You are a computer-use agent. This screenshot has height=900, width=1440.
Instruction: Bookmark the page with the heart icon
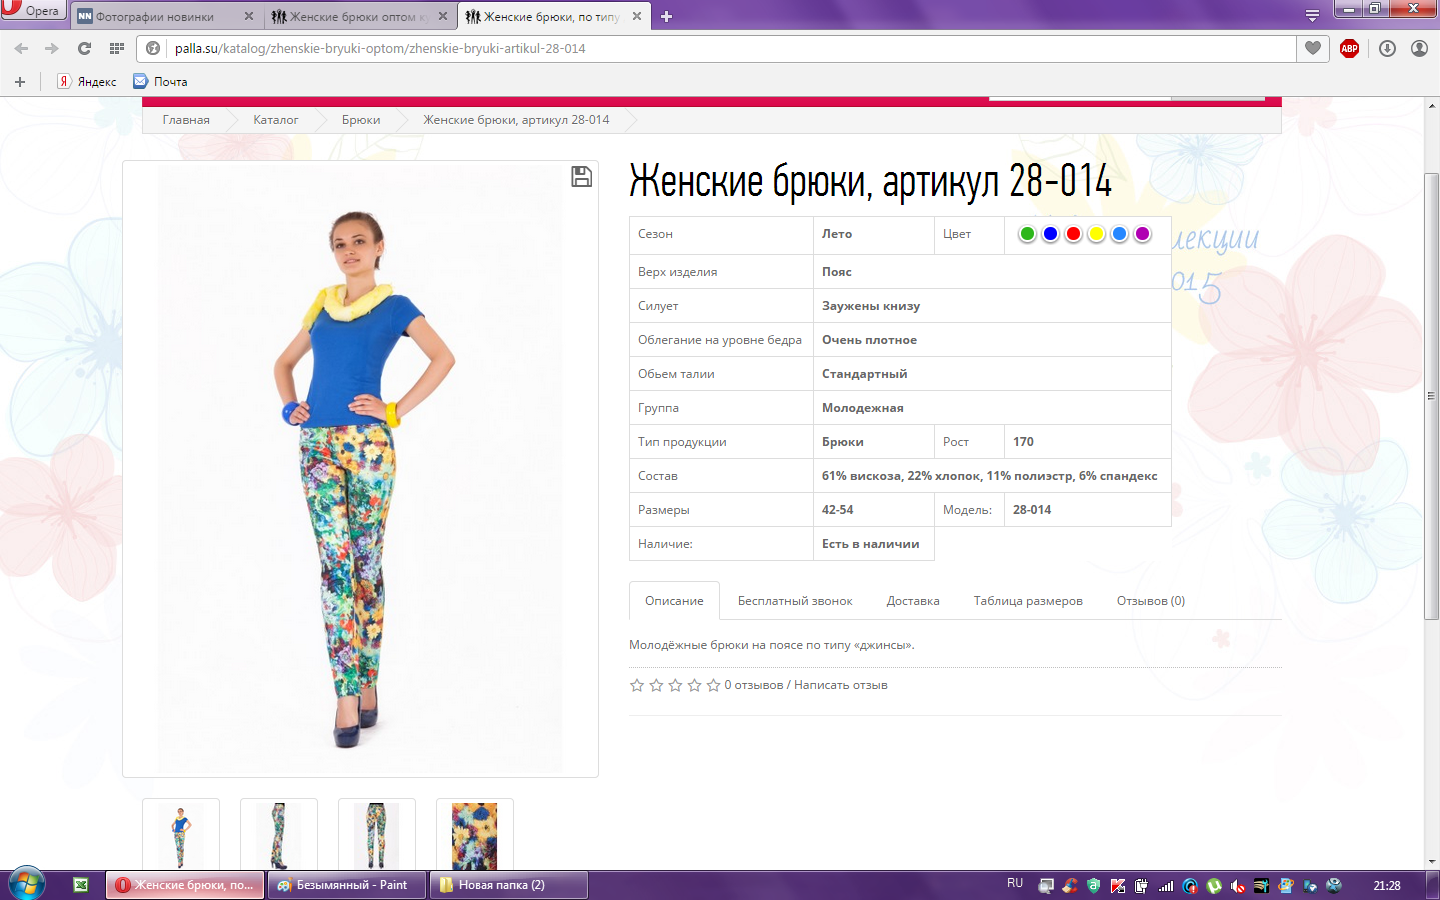pos(1313,48)
